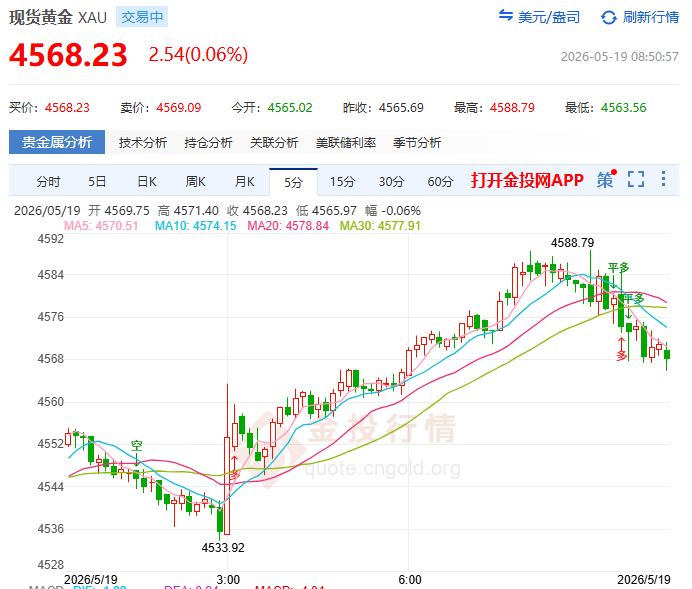Click the refresh quotes circular icon
This screenshot has height=589, width=692.
coord(609,18)
